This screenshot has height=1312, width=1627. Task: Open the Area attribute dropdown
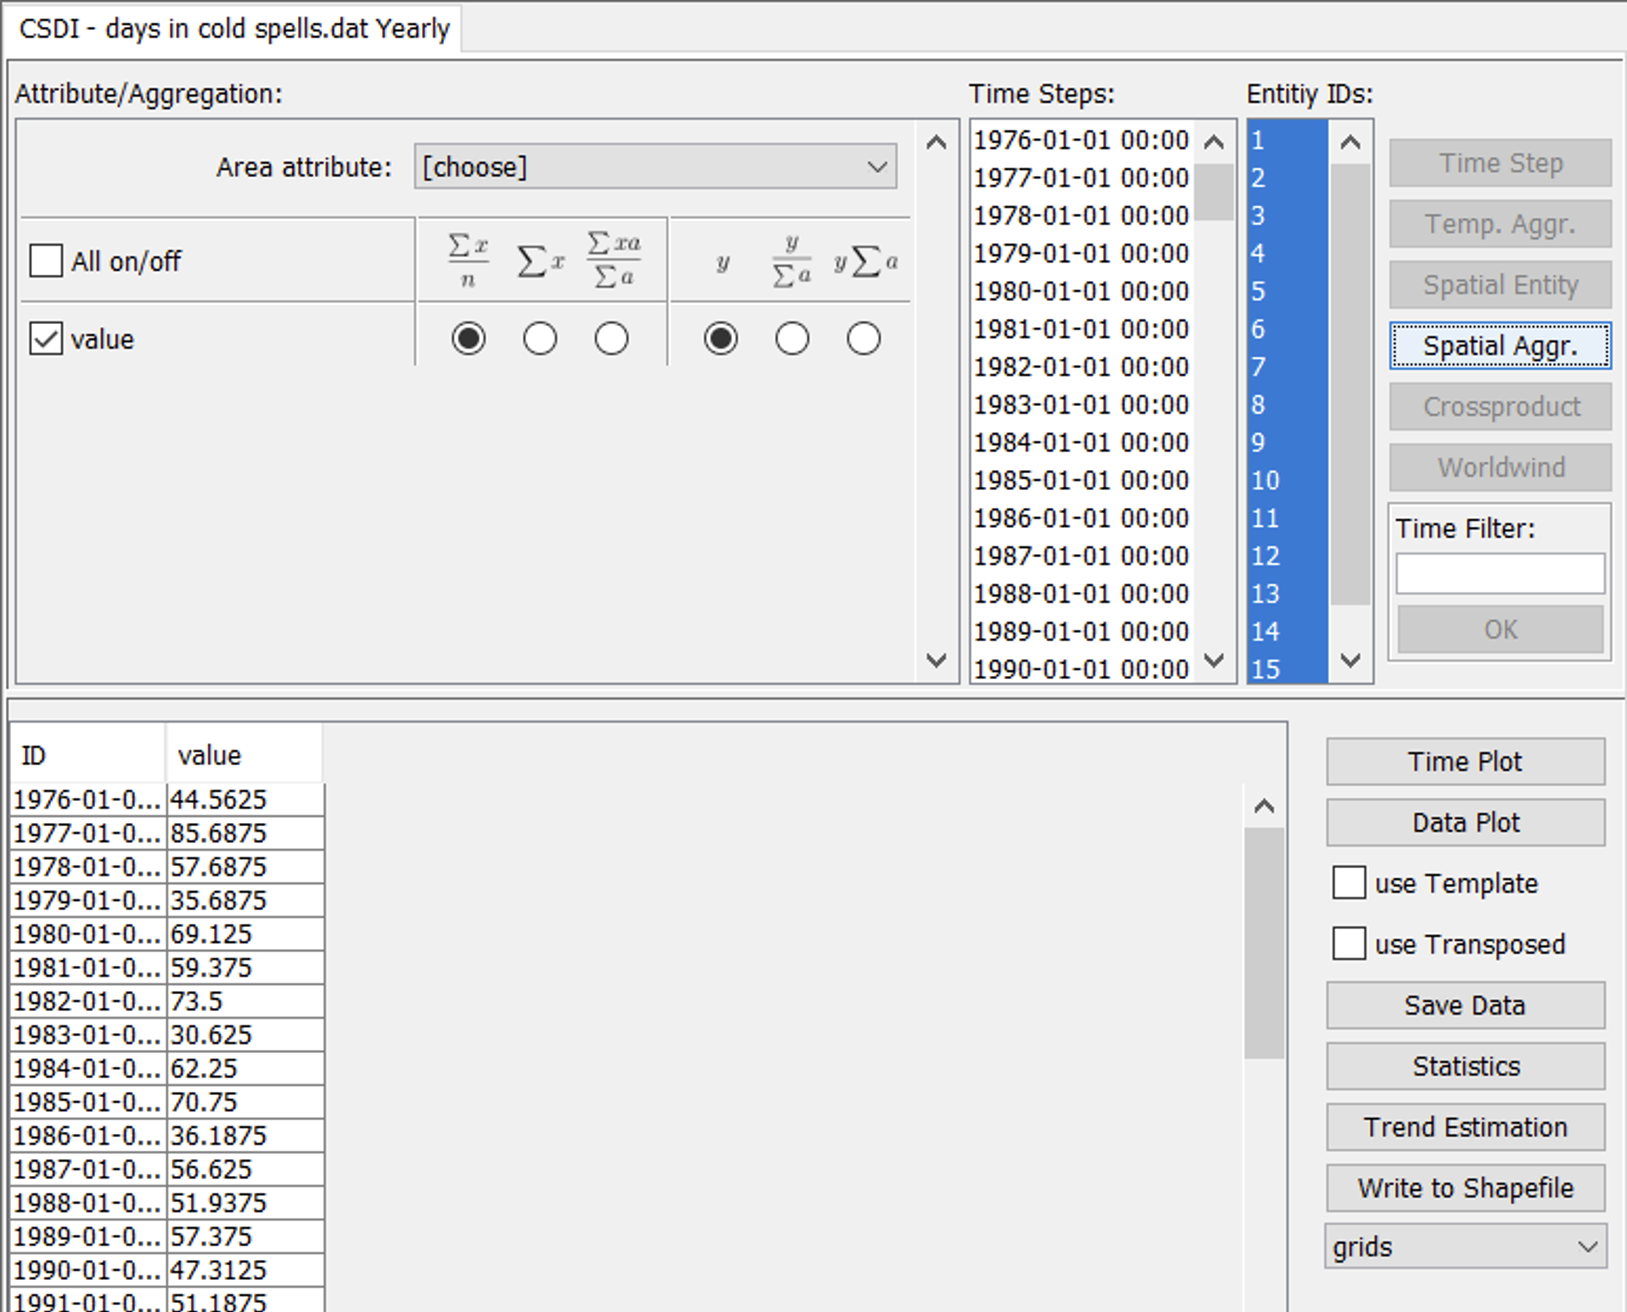(x=655, y=167)
